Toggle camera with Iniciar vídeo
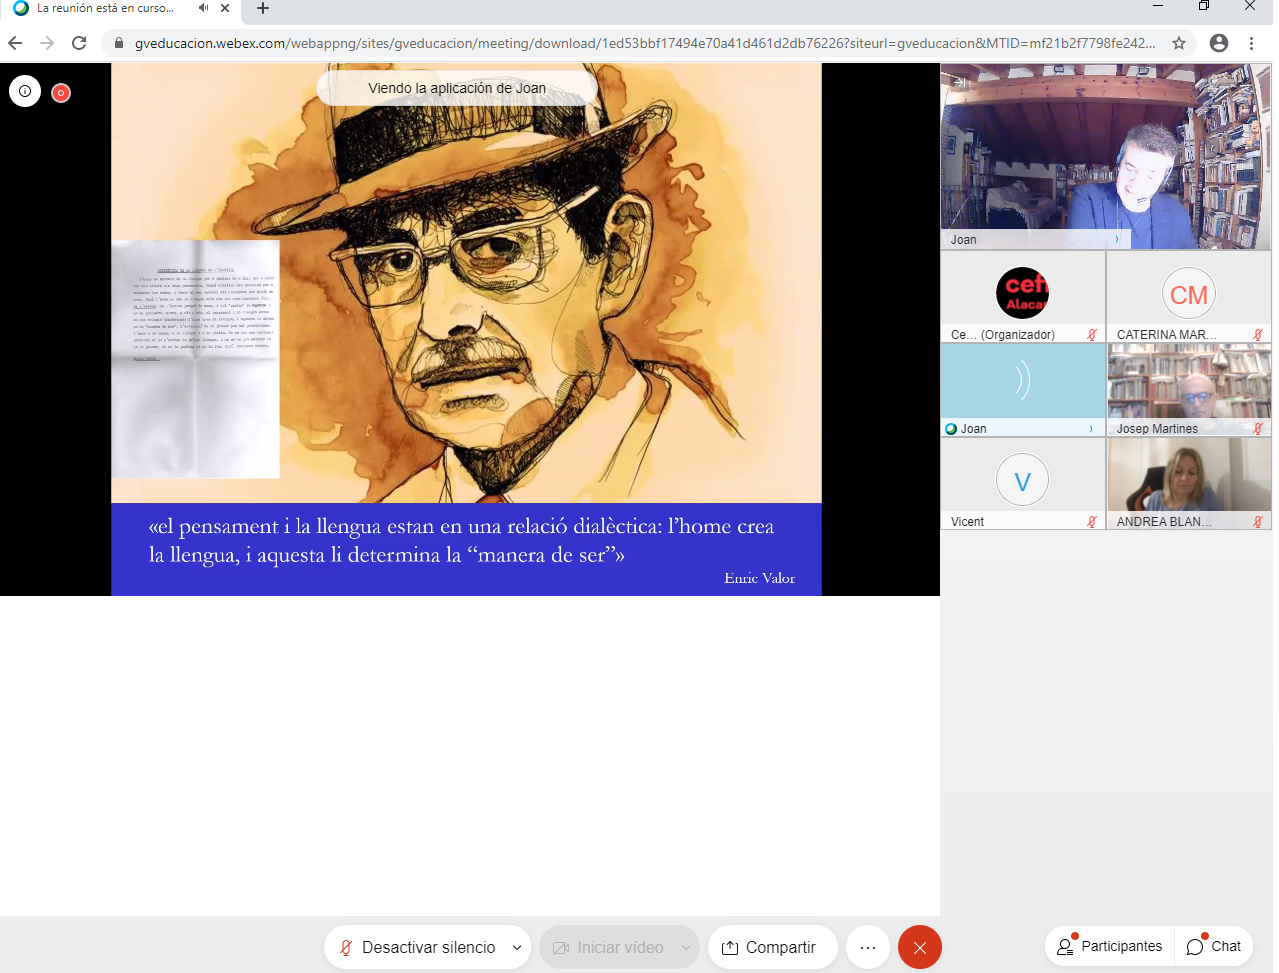1279x973 pixels. [x=608, y=947]
